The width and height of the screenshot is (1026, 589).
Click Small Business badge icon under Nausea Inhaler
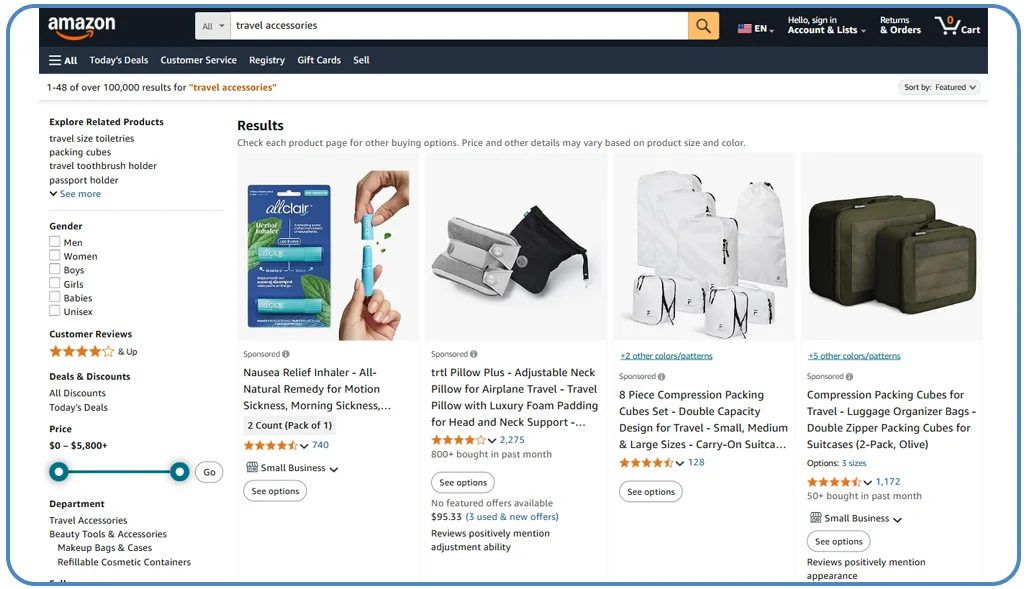tap(252, 467)
